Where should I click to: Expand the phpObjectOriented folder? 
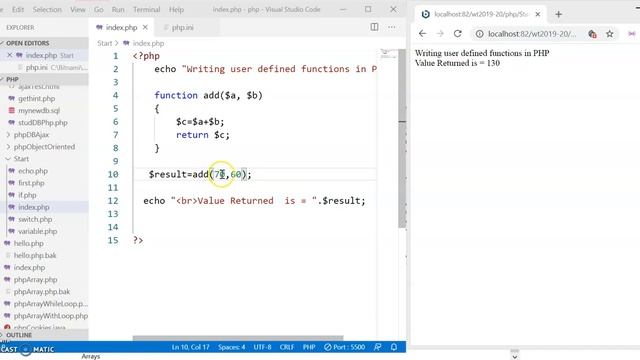[44, 147]
